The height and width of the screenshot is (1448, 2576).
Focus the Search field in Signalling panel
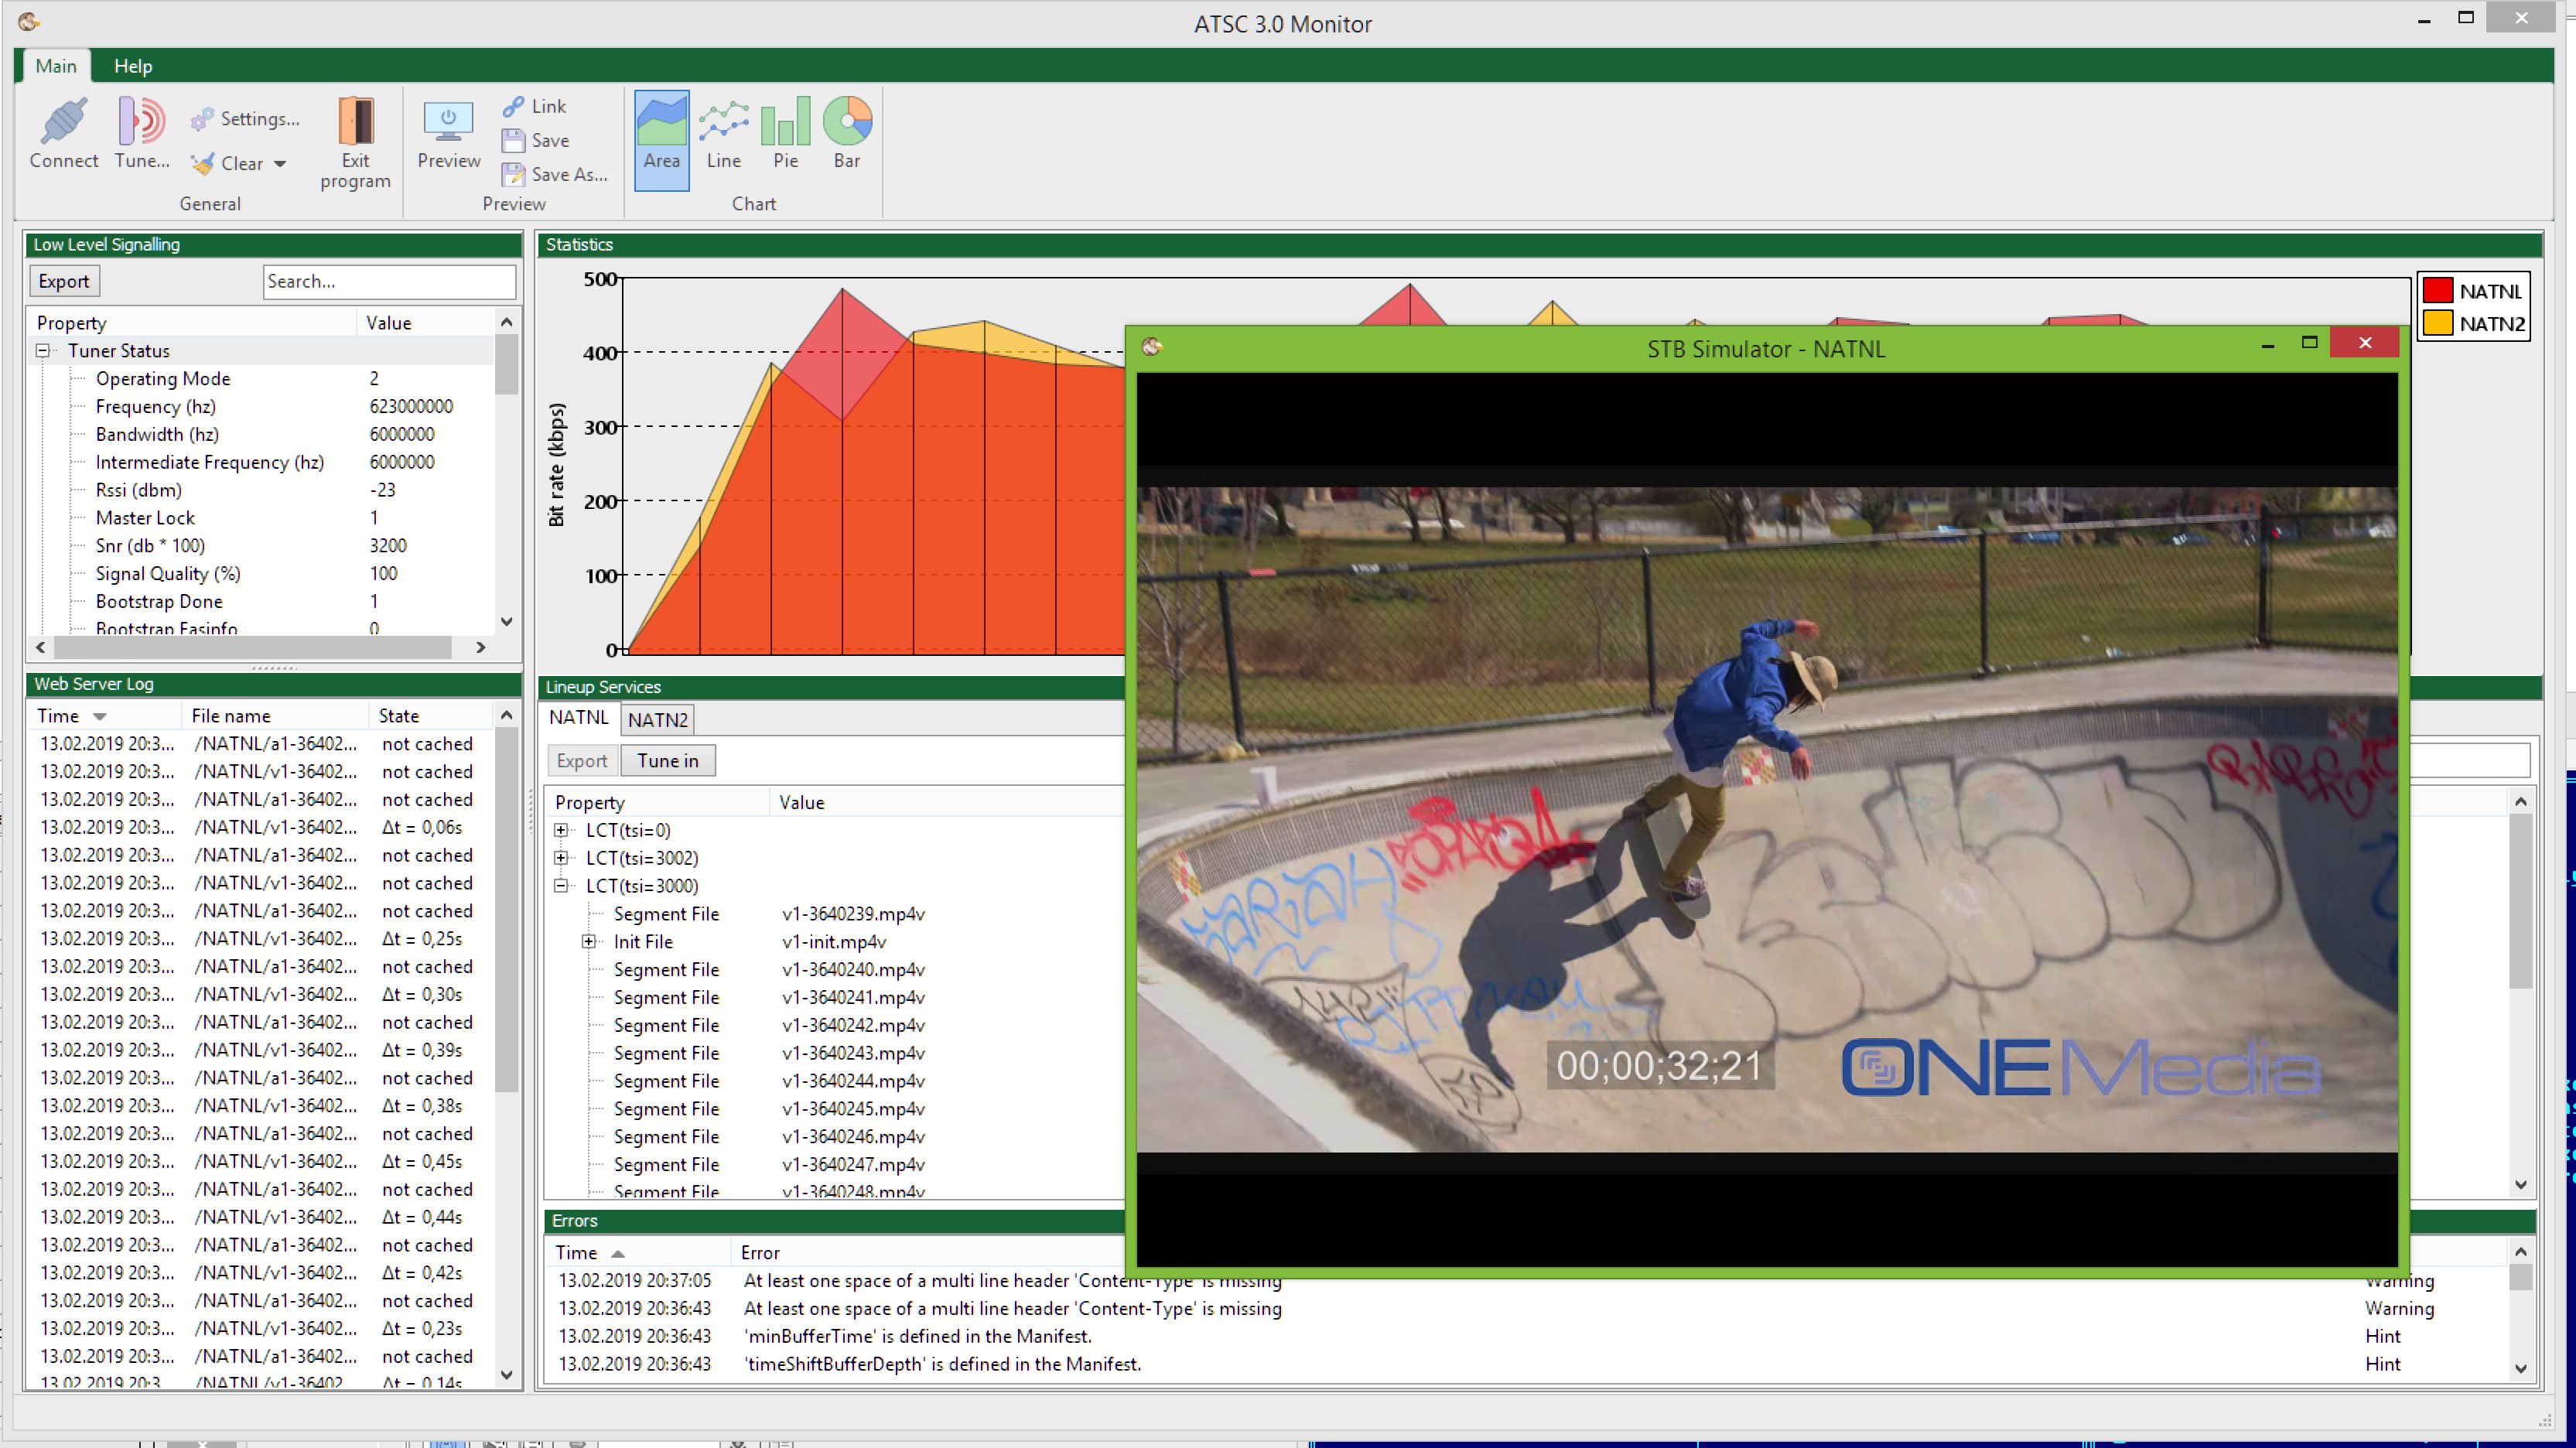click(x=389, y=281)
